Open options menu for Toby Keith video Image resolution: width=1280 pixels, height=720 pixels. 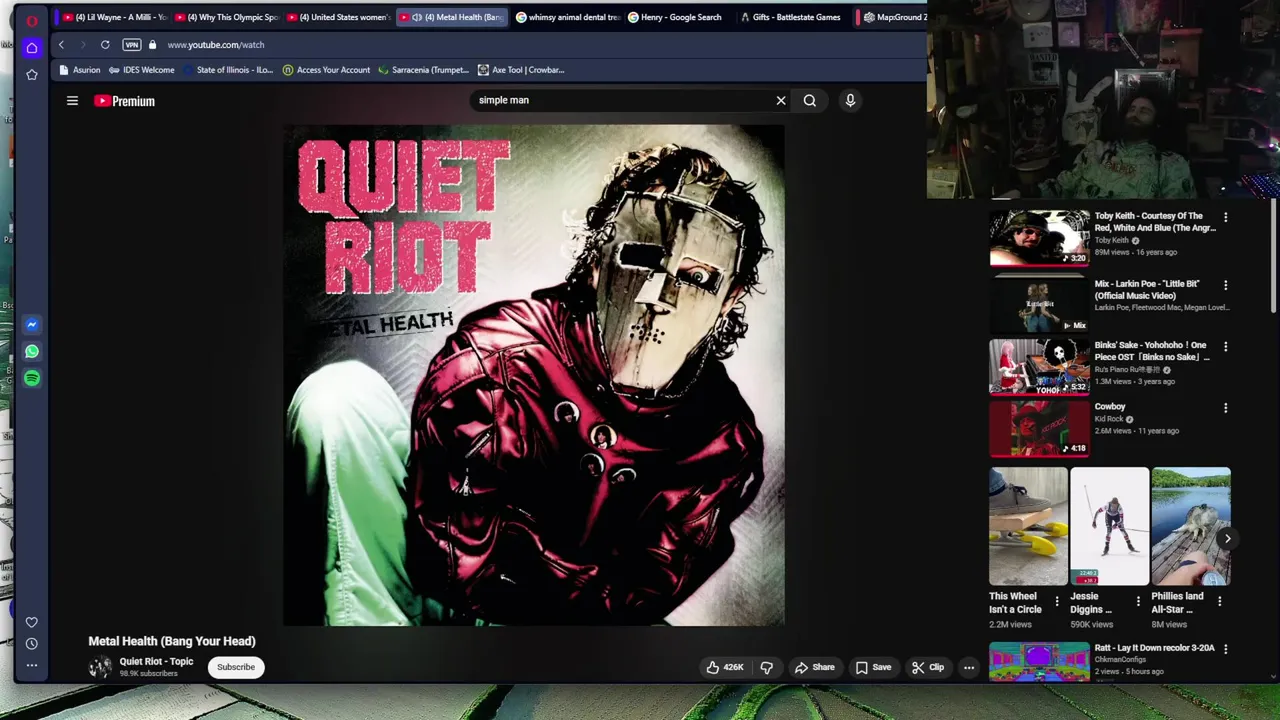pyautogui.click(x=1226, y=217)
